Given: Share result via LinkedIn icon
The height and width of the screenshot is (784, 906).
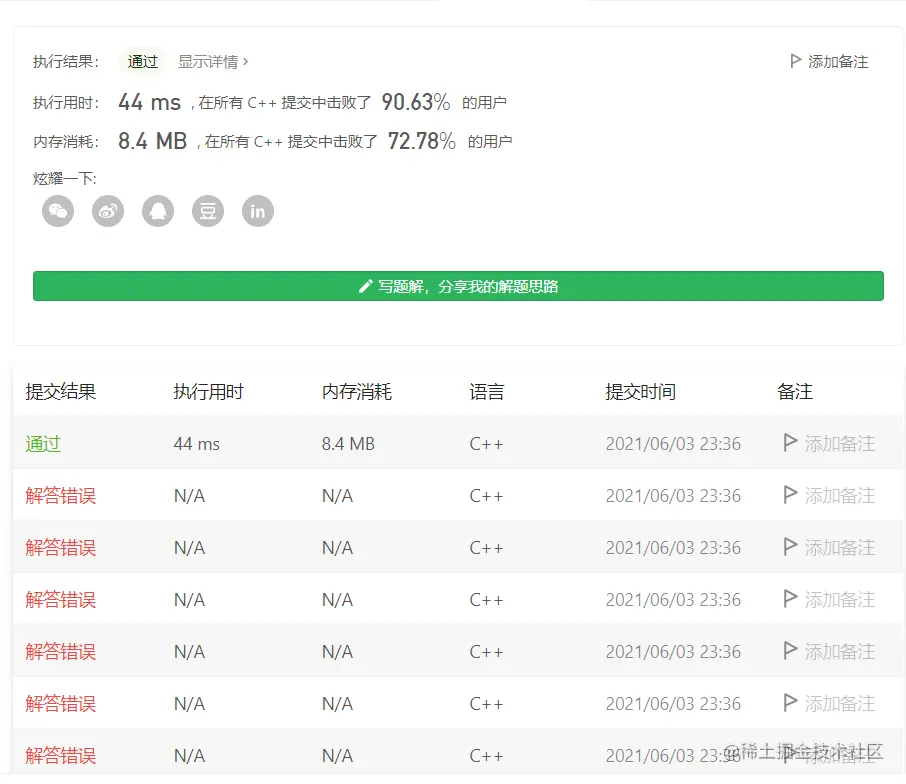Looking at the screenshot, I should click(x=258, y=211).
